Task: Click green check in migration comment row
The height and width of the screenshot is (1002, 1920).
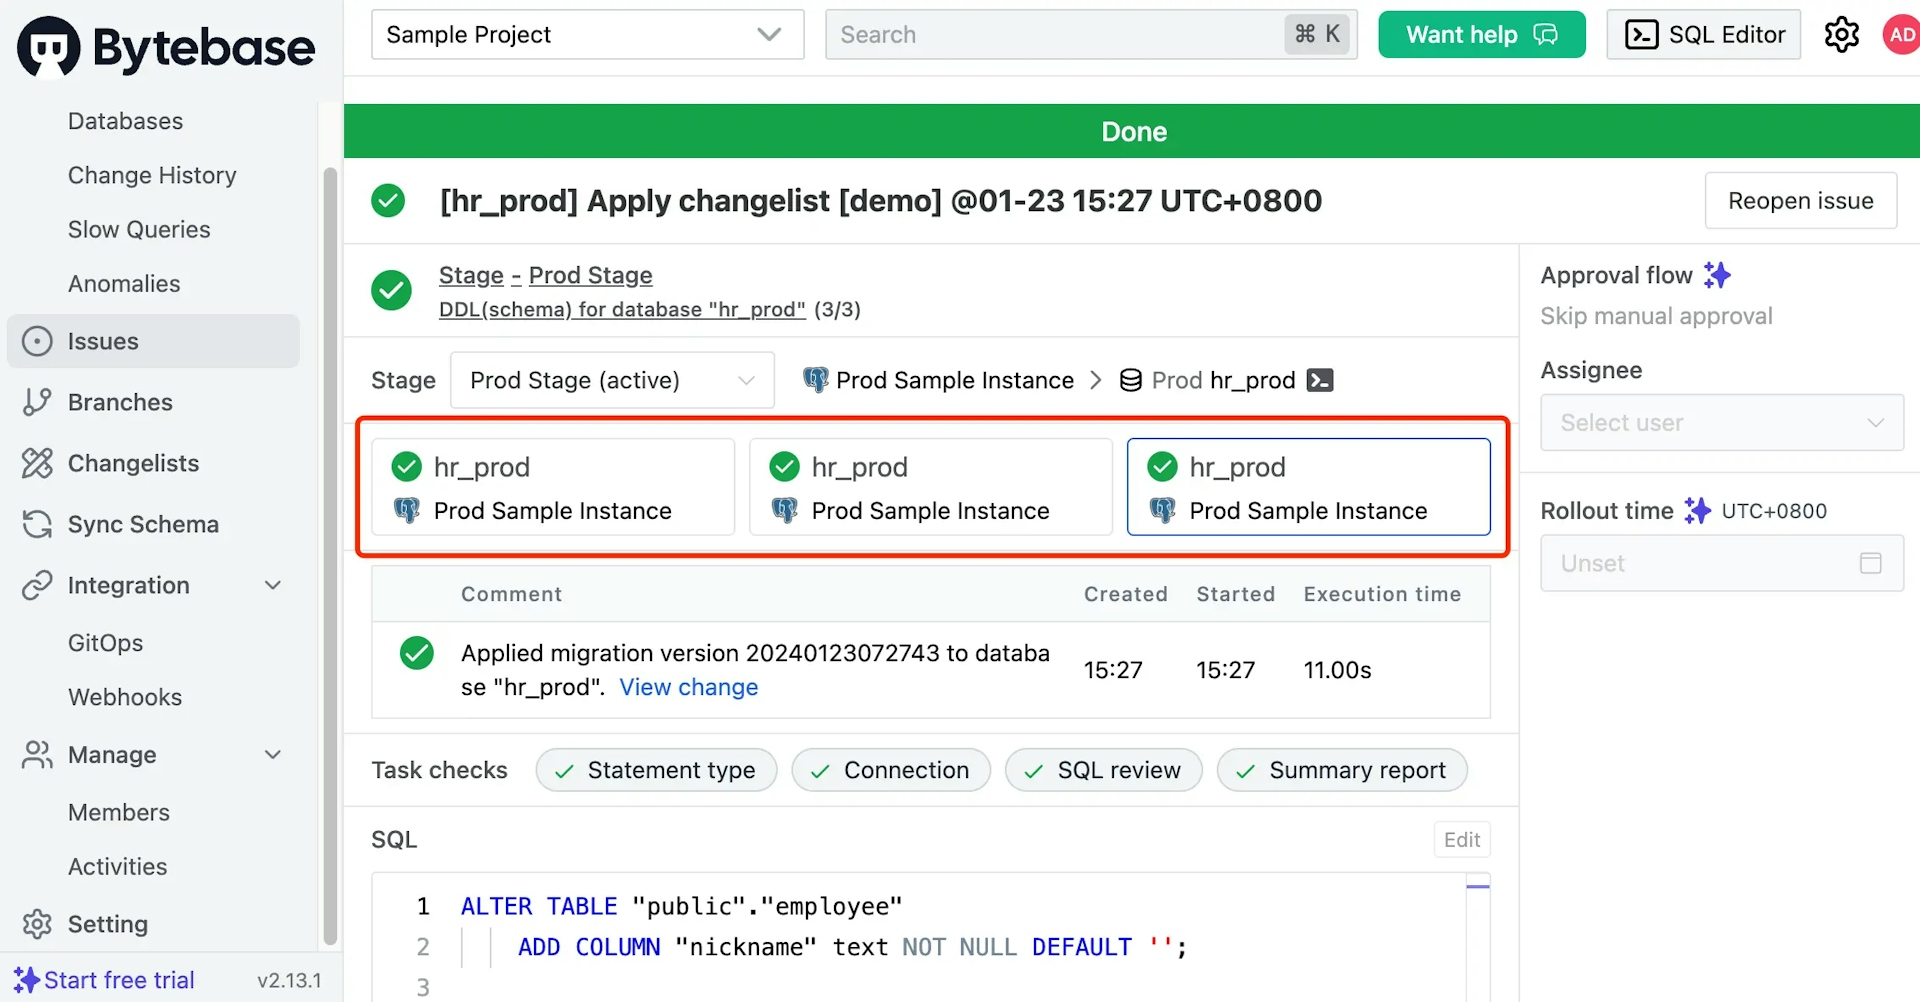Action: coord(417,653)
